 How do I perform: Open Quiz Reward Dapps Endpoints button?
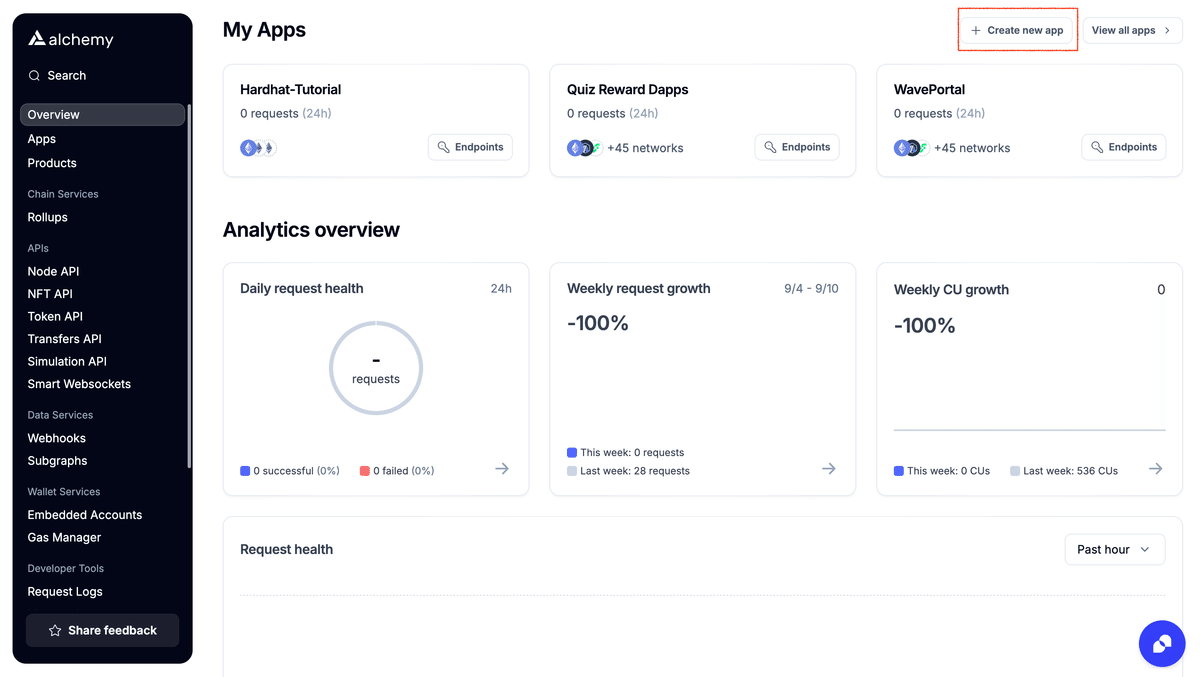(797, 147)
